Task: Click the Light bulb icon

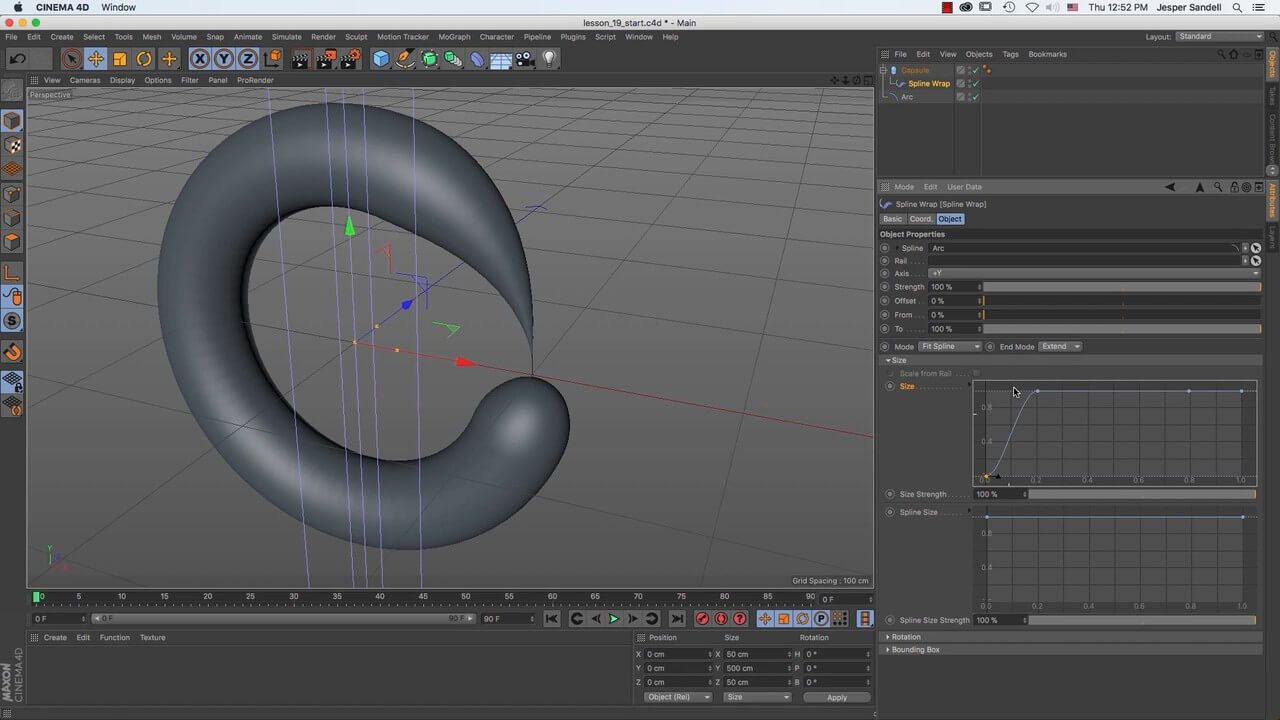Action: (549, 59)
